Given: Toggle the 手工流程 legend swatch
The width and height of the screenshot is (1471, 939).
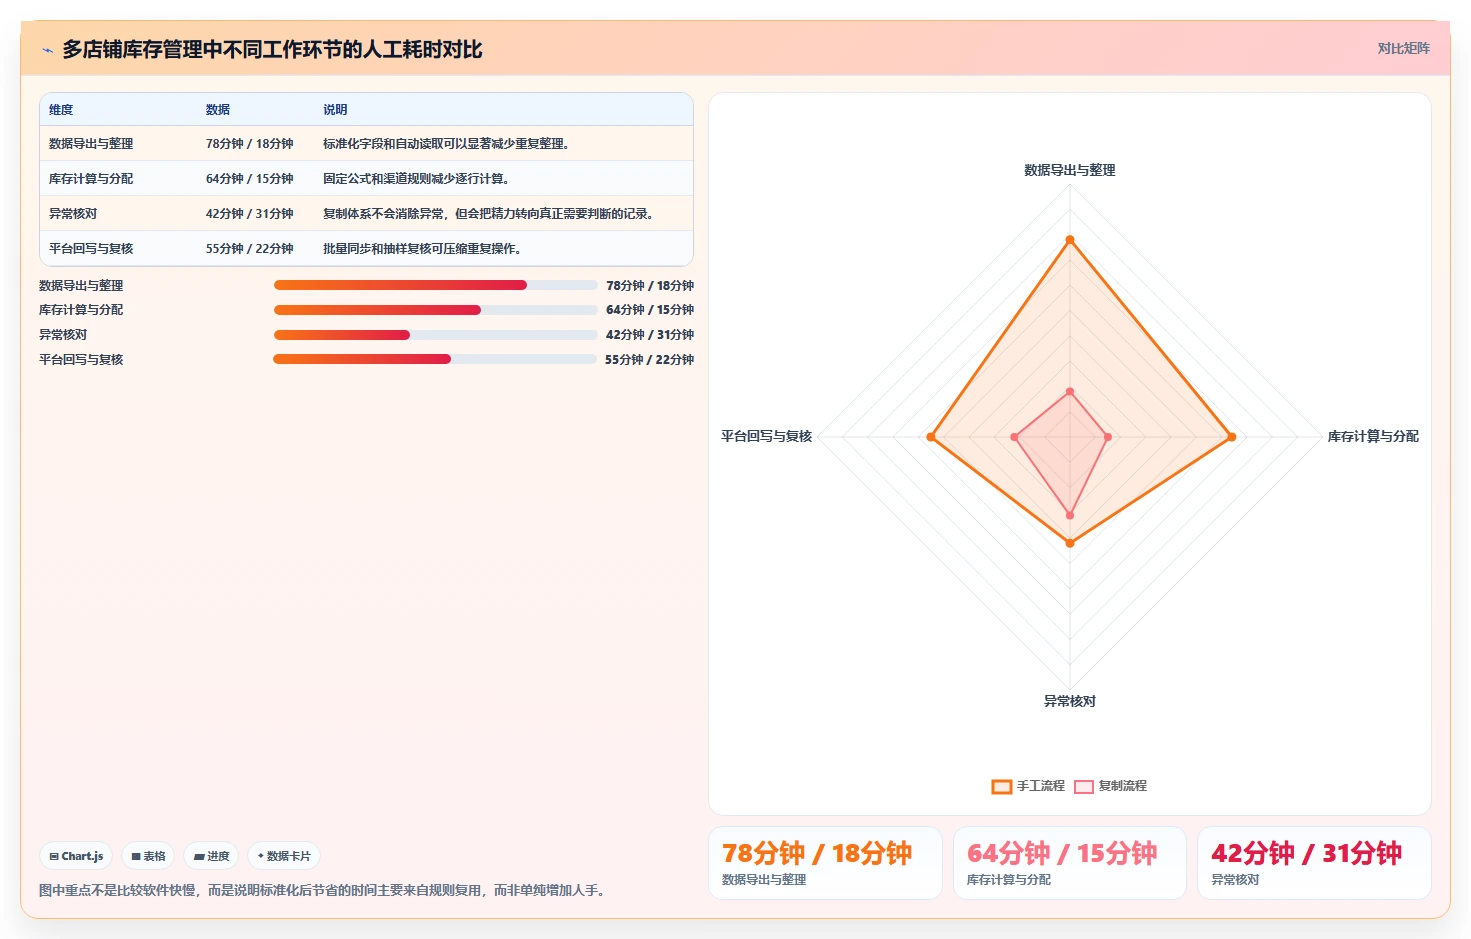Looking at the screenshot, I should [1002, 787].
